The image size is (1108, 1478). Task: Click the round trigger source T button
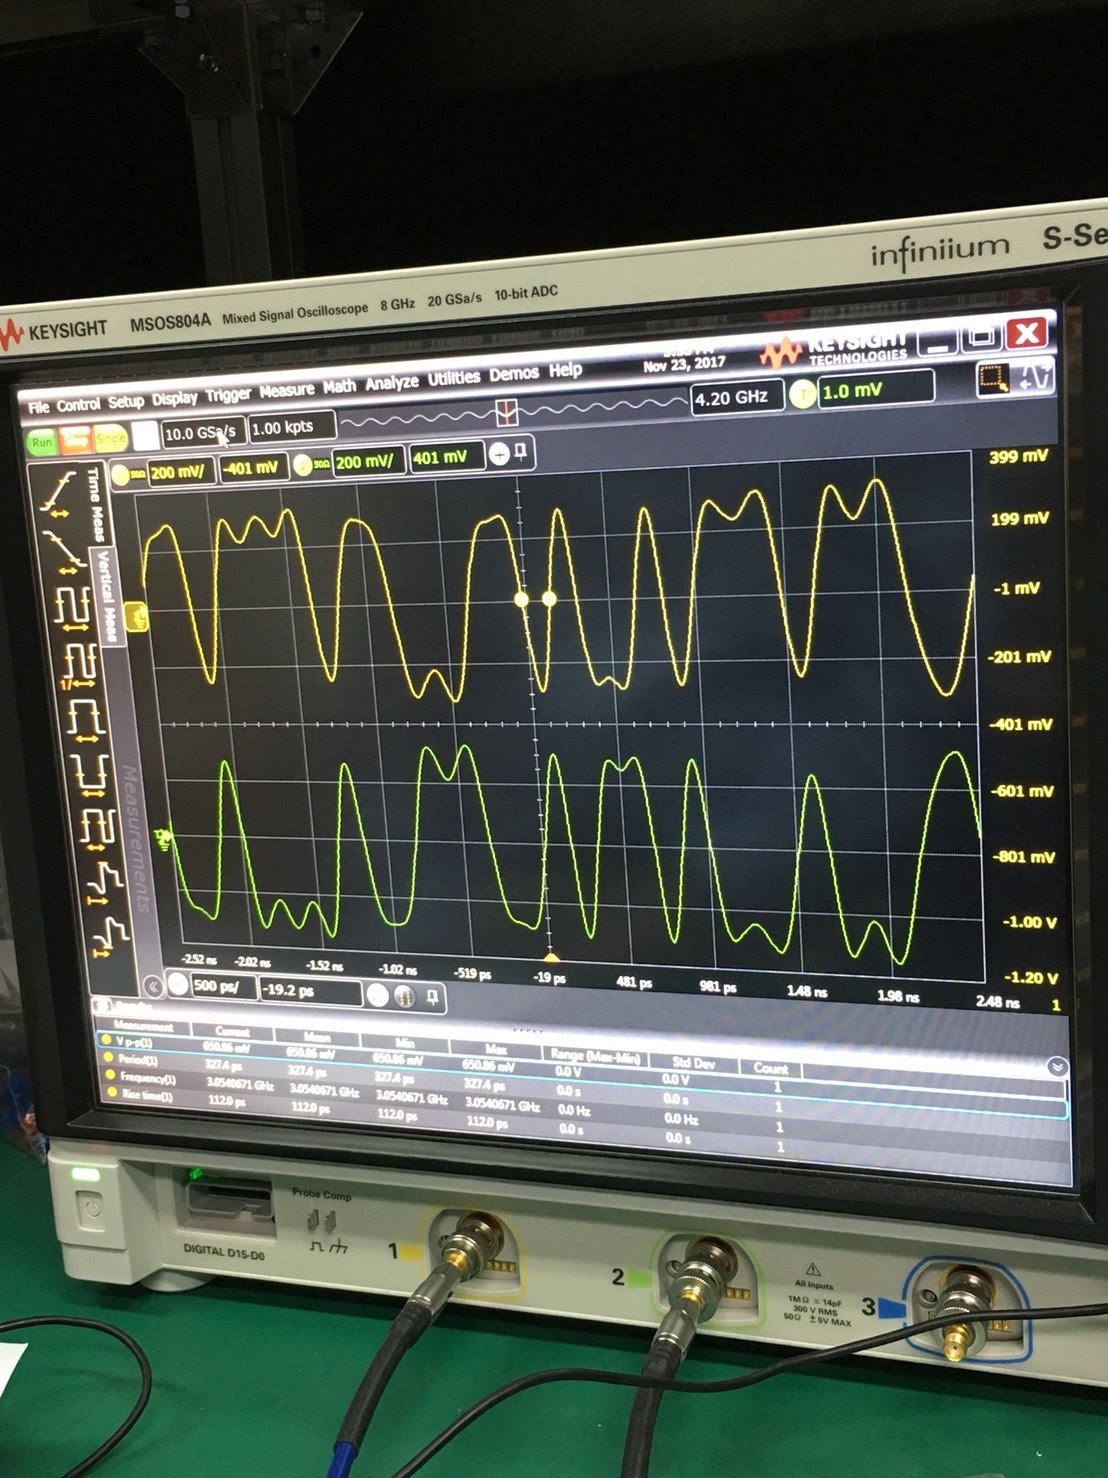tap(803, 394)
